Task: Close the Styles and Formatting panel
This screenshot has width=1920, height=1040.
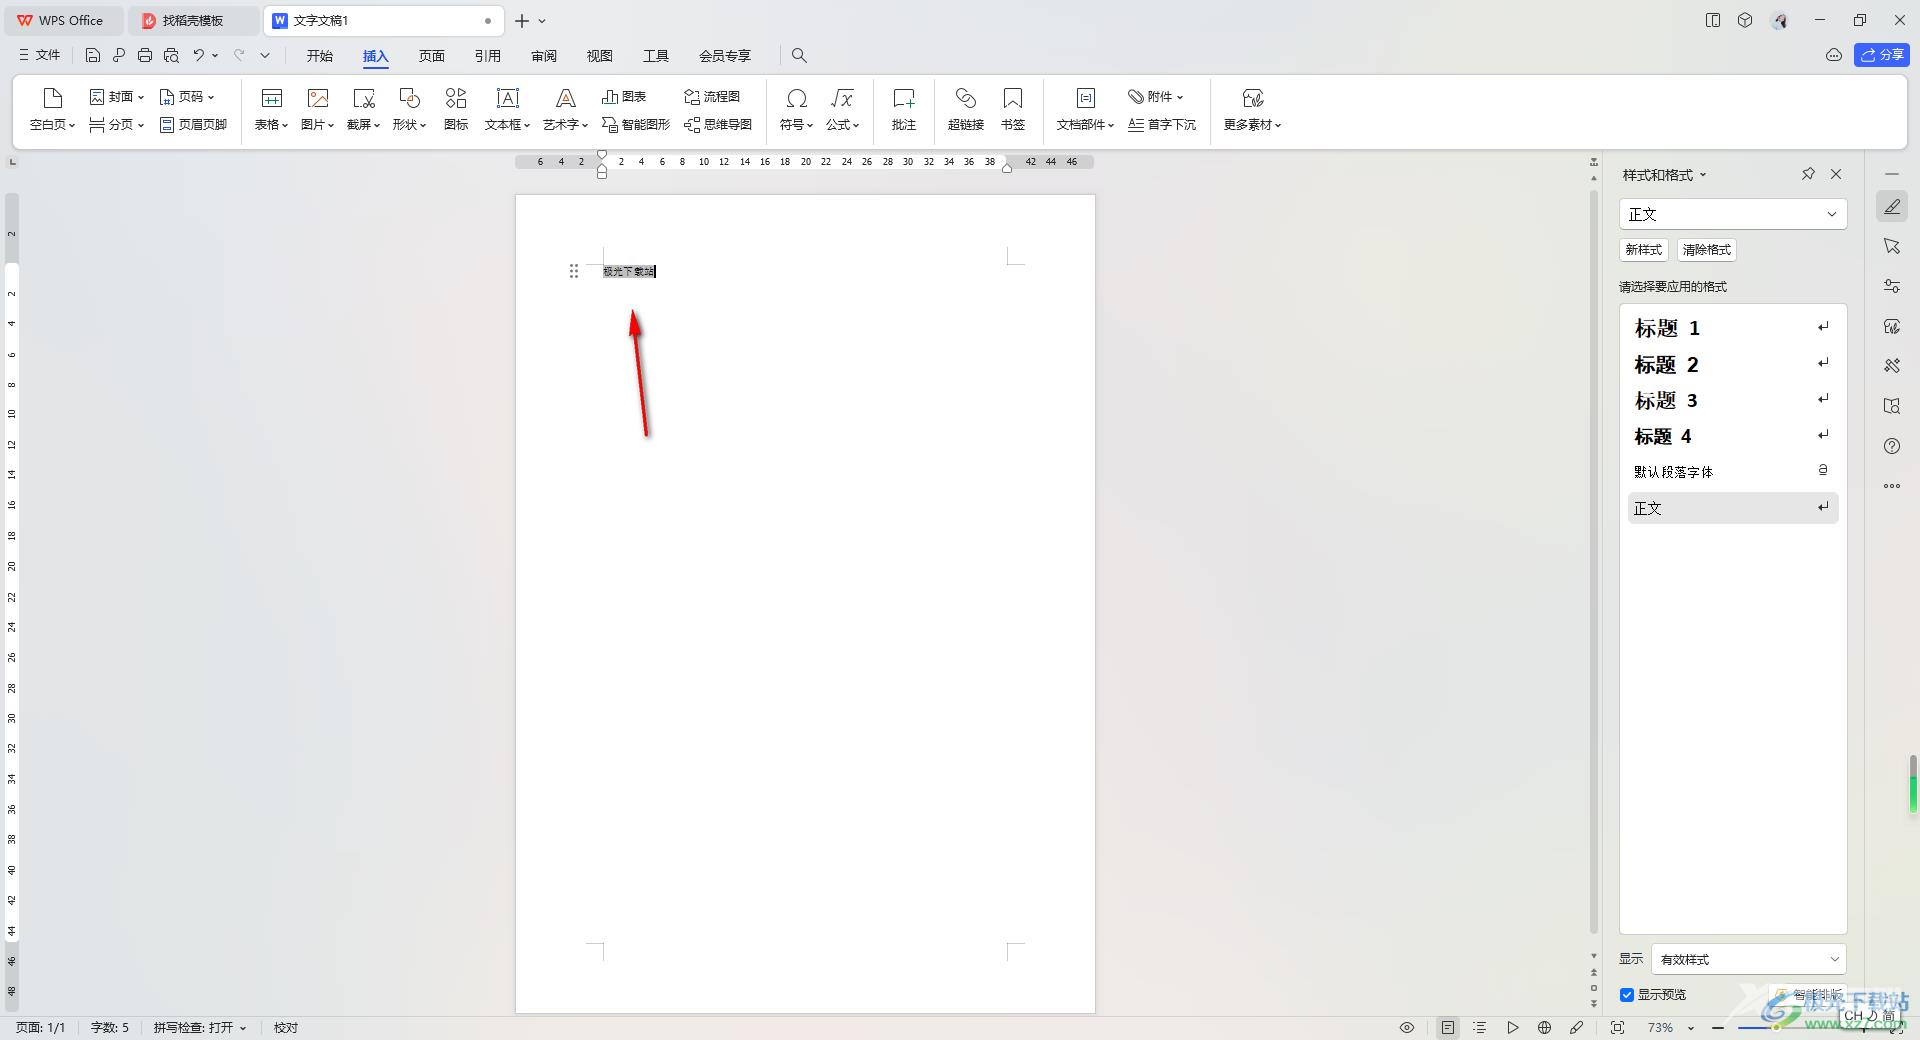Action: click(x=1836, y=174)
